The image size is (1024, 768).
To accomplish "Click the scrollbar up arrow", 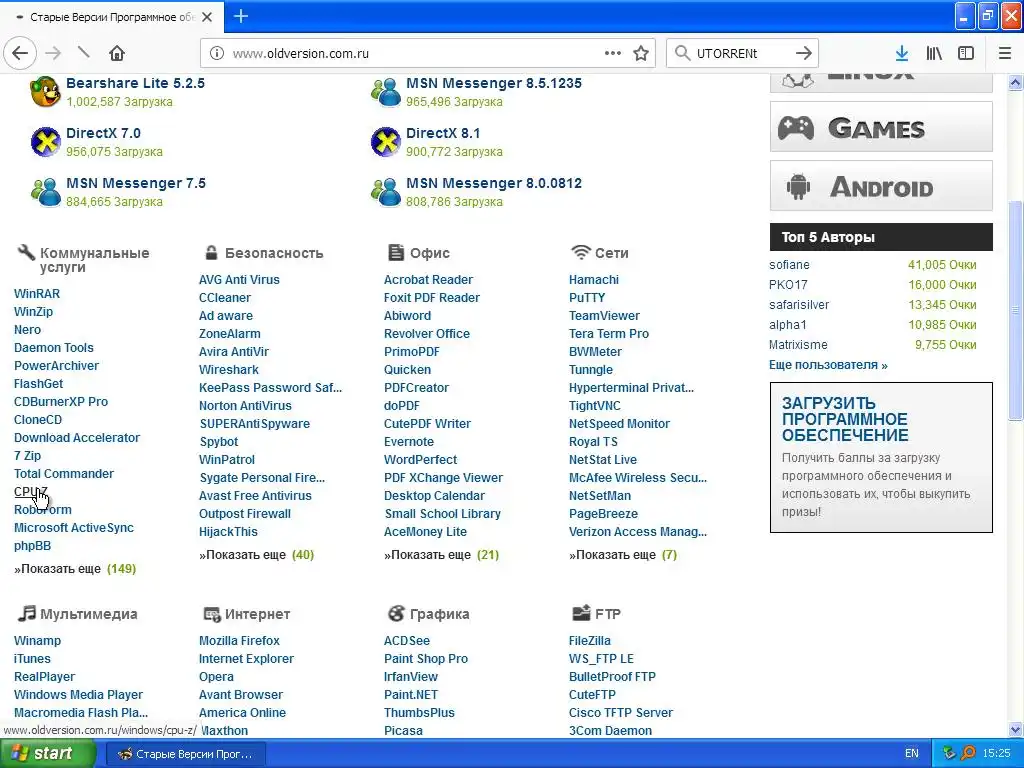I will click(x=1015, y=82).
